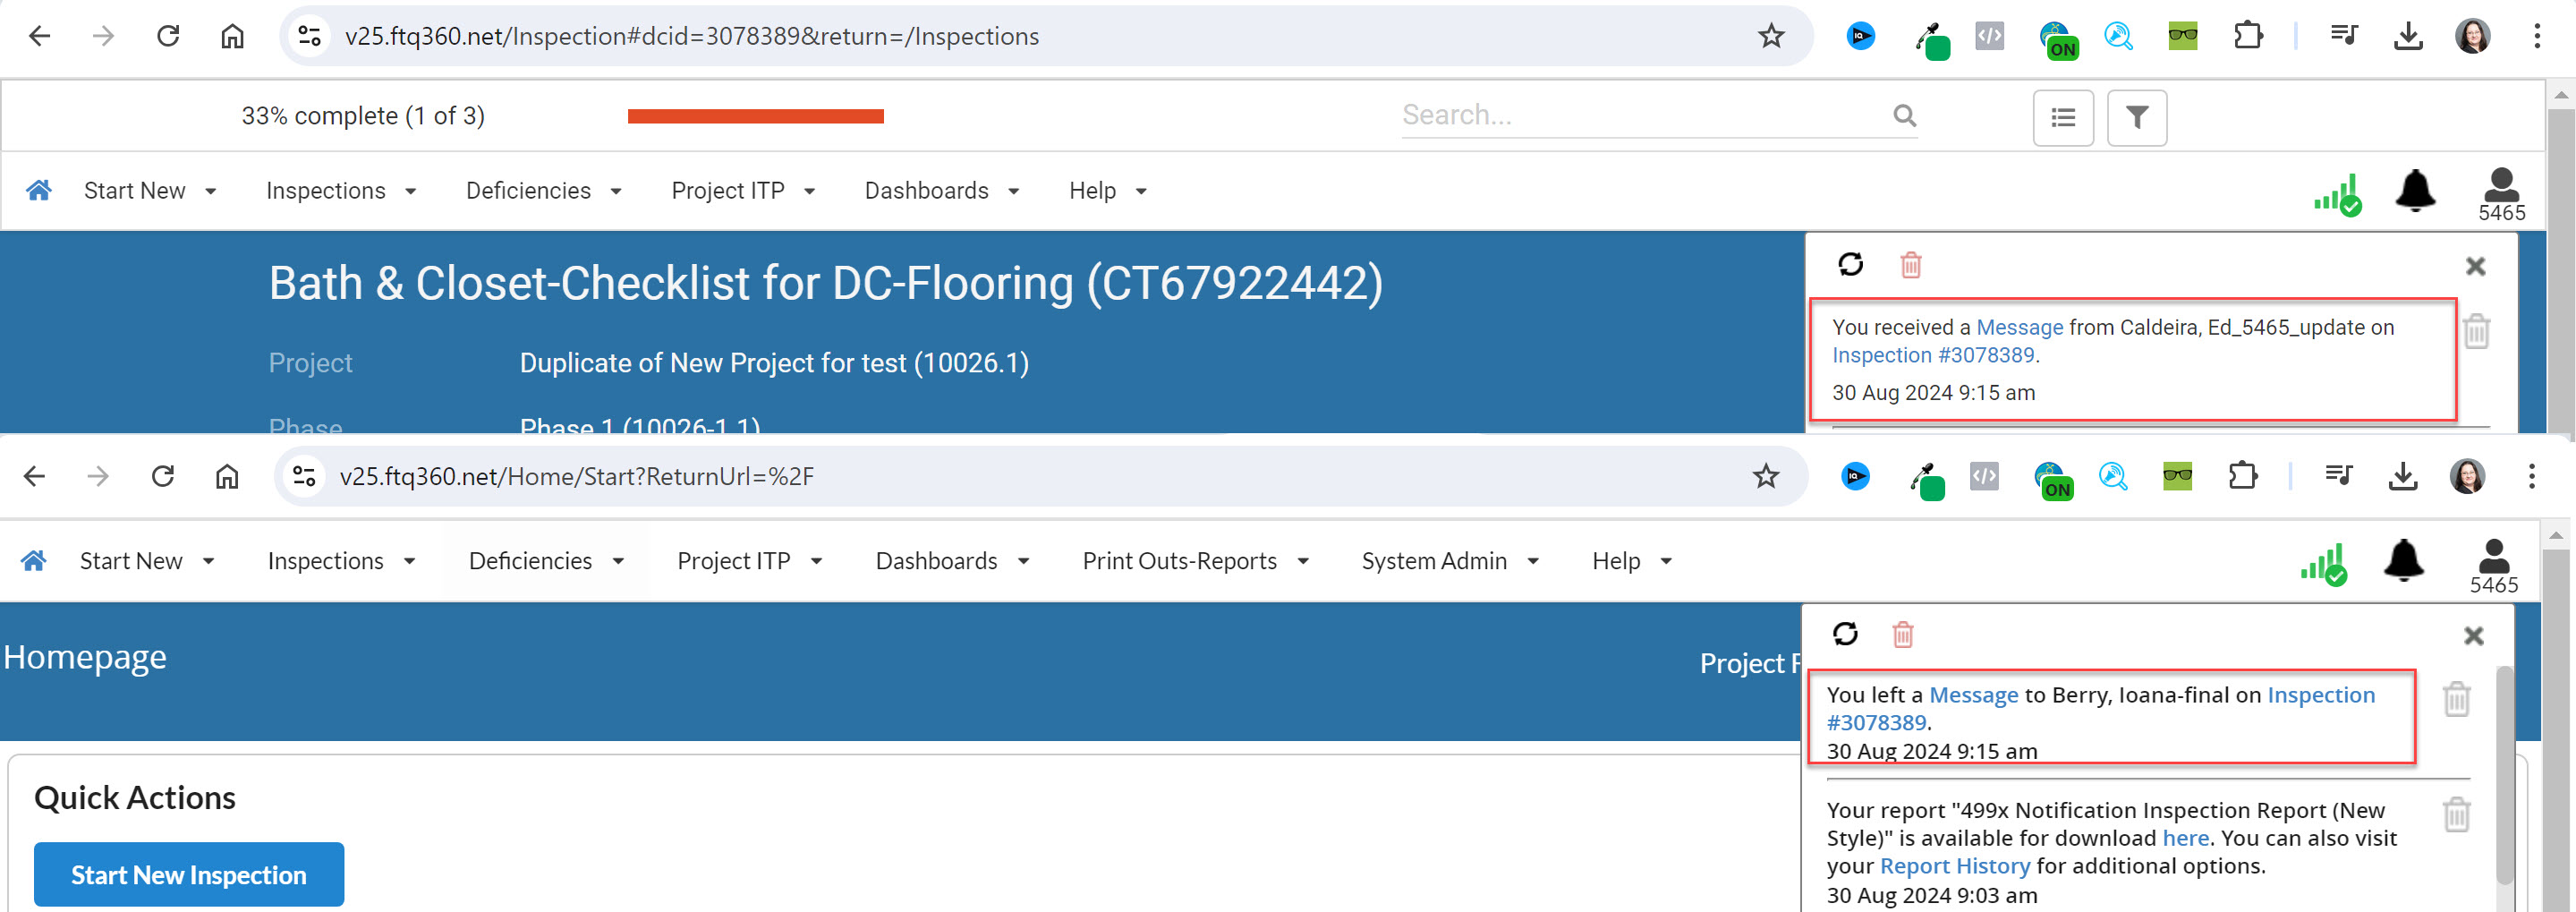Open the Report History link
The image size is (2576, 912).
1954,866
